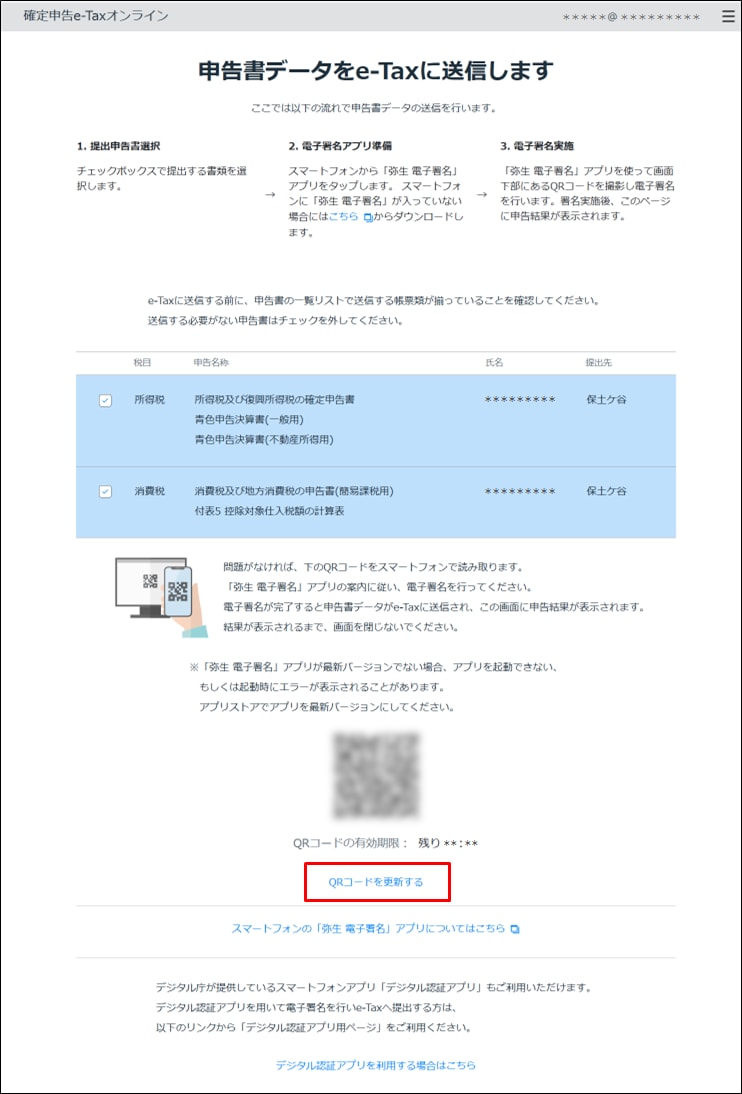Screen dimensions: 742x1094
Task: Click the 氏名 column header
Action: point(494,363)
